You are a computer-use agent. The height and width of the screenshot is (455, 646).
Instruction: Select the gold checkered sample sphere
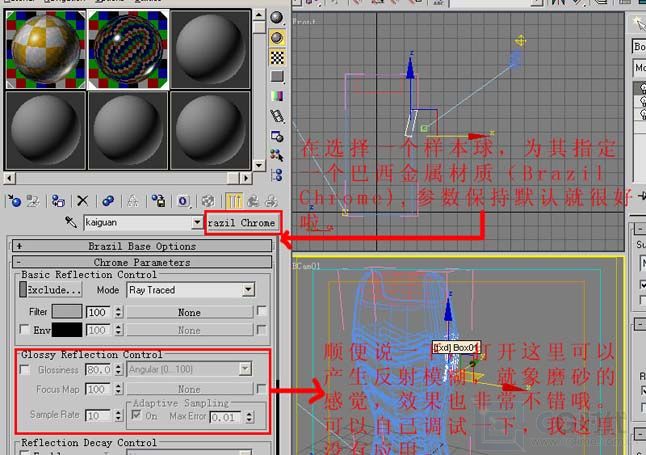45,49
